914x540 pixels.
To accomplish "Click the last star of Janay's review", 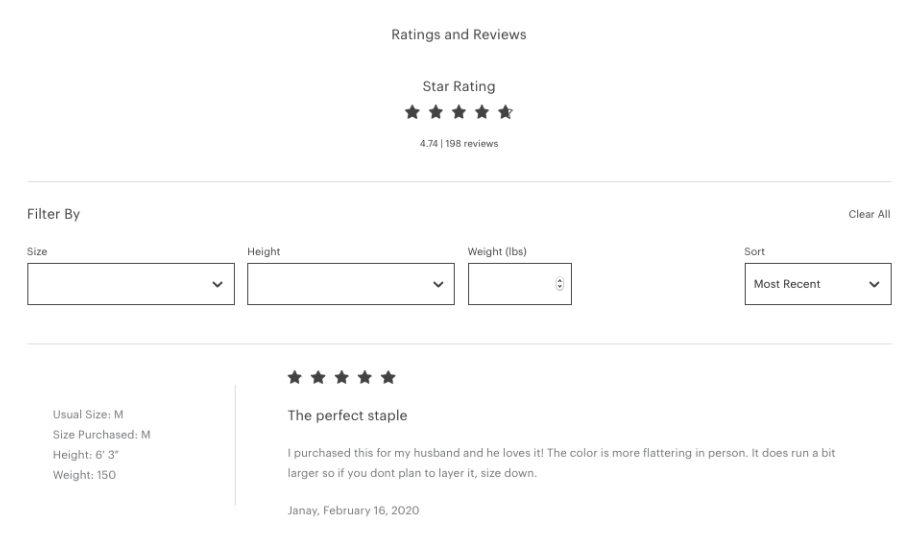I will [x=389, y=377].
